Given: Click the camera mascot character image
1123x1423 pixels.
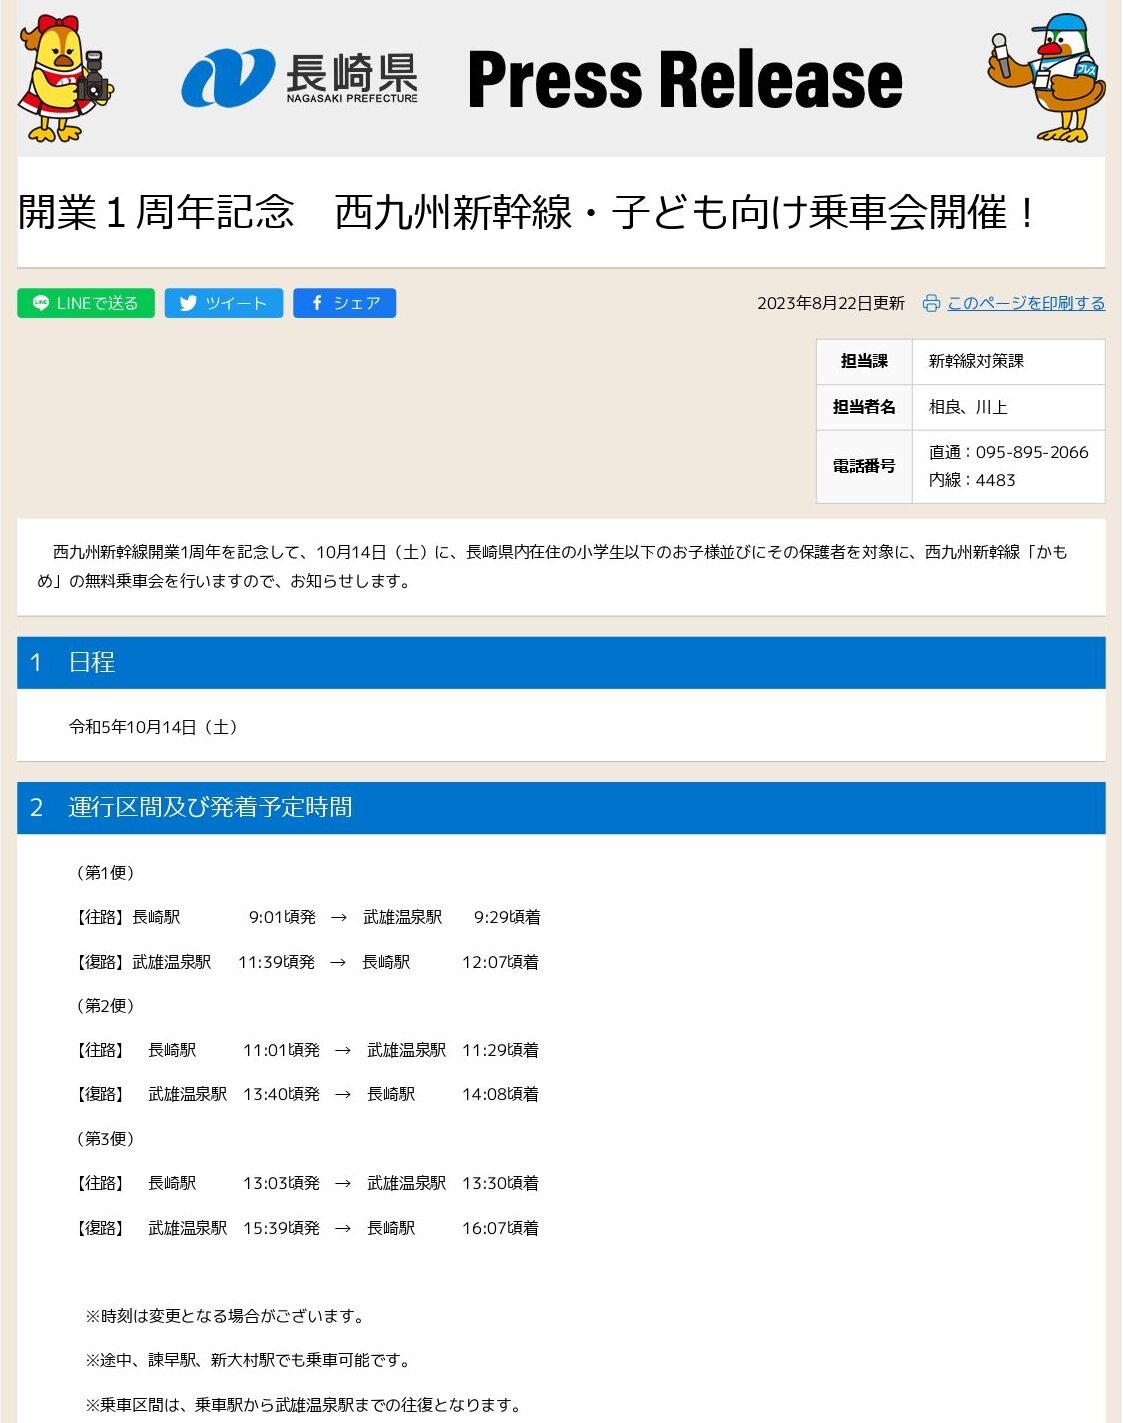Looking at the screenshot, I should click(65, 78).
